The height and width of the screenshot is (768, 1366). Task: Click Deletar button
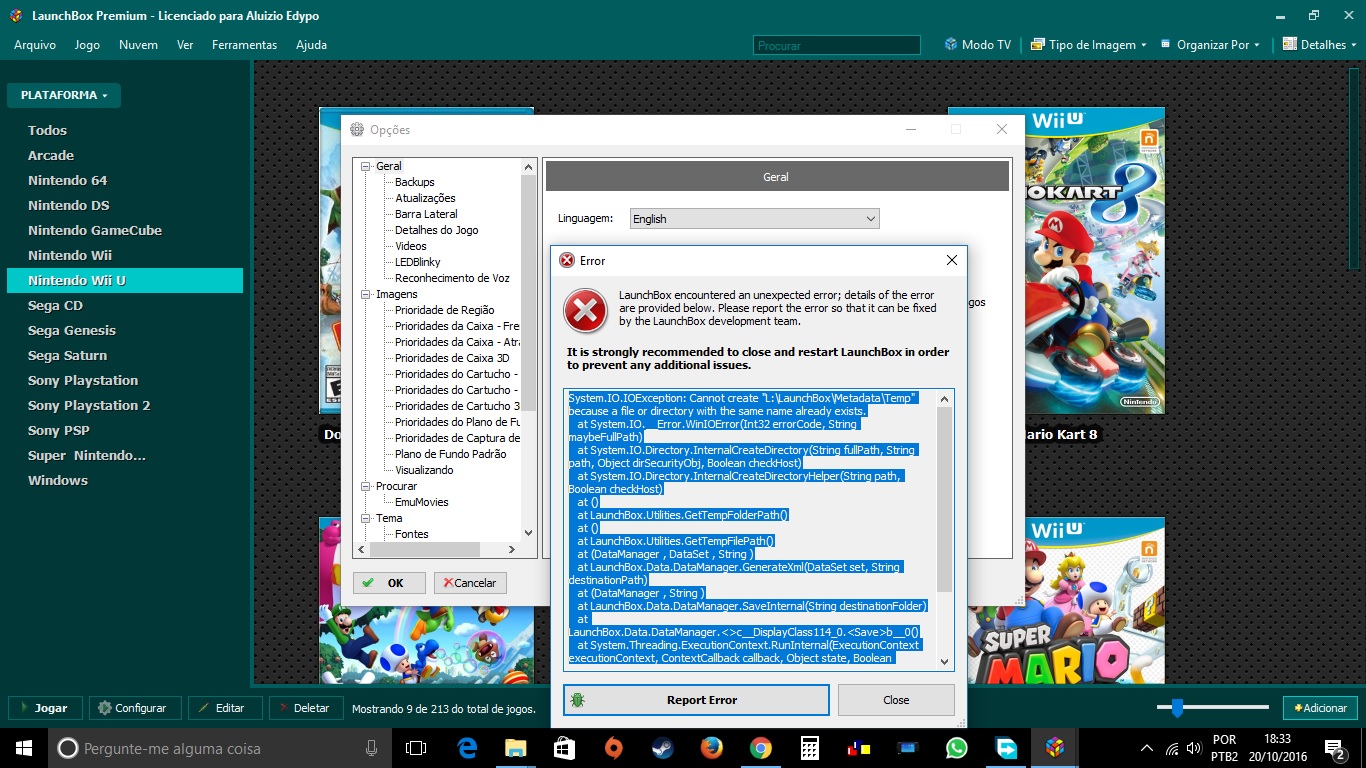[306, 708]
